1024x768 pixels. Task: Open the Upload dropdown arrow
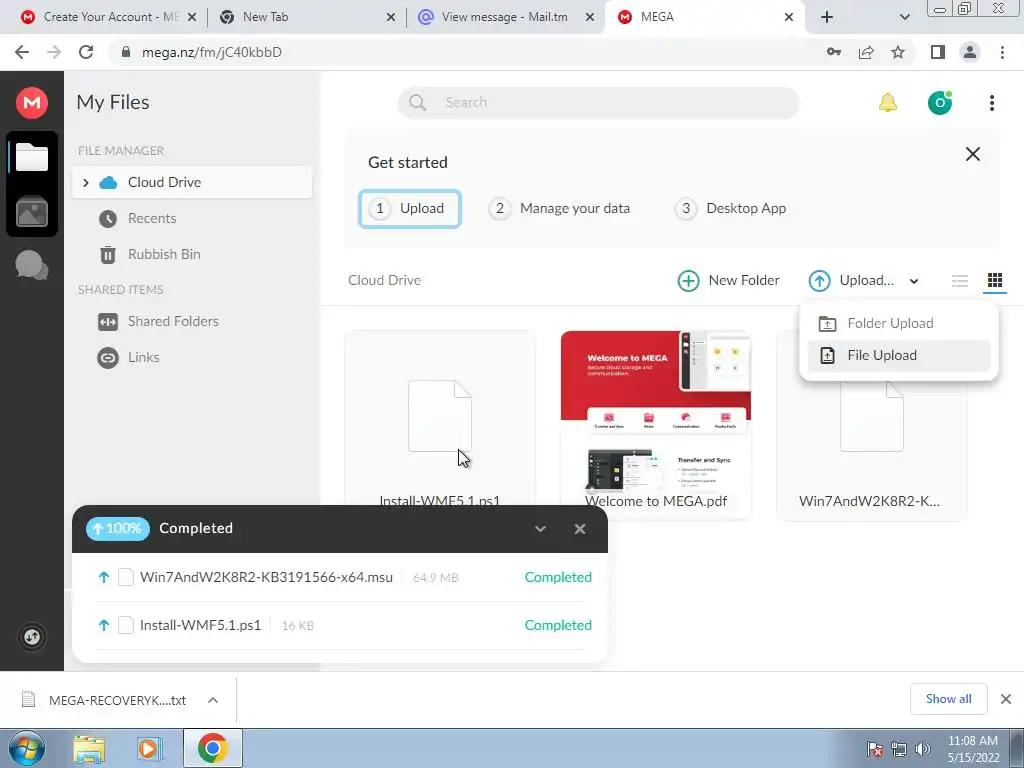click(914, 281)
